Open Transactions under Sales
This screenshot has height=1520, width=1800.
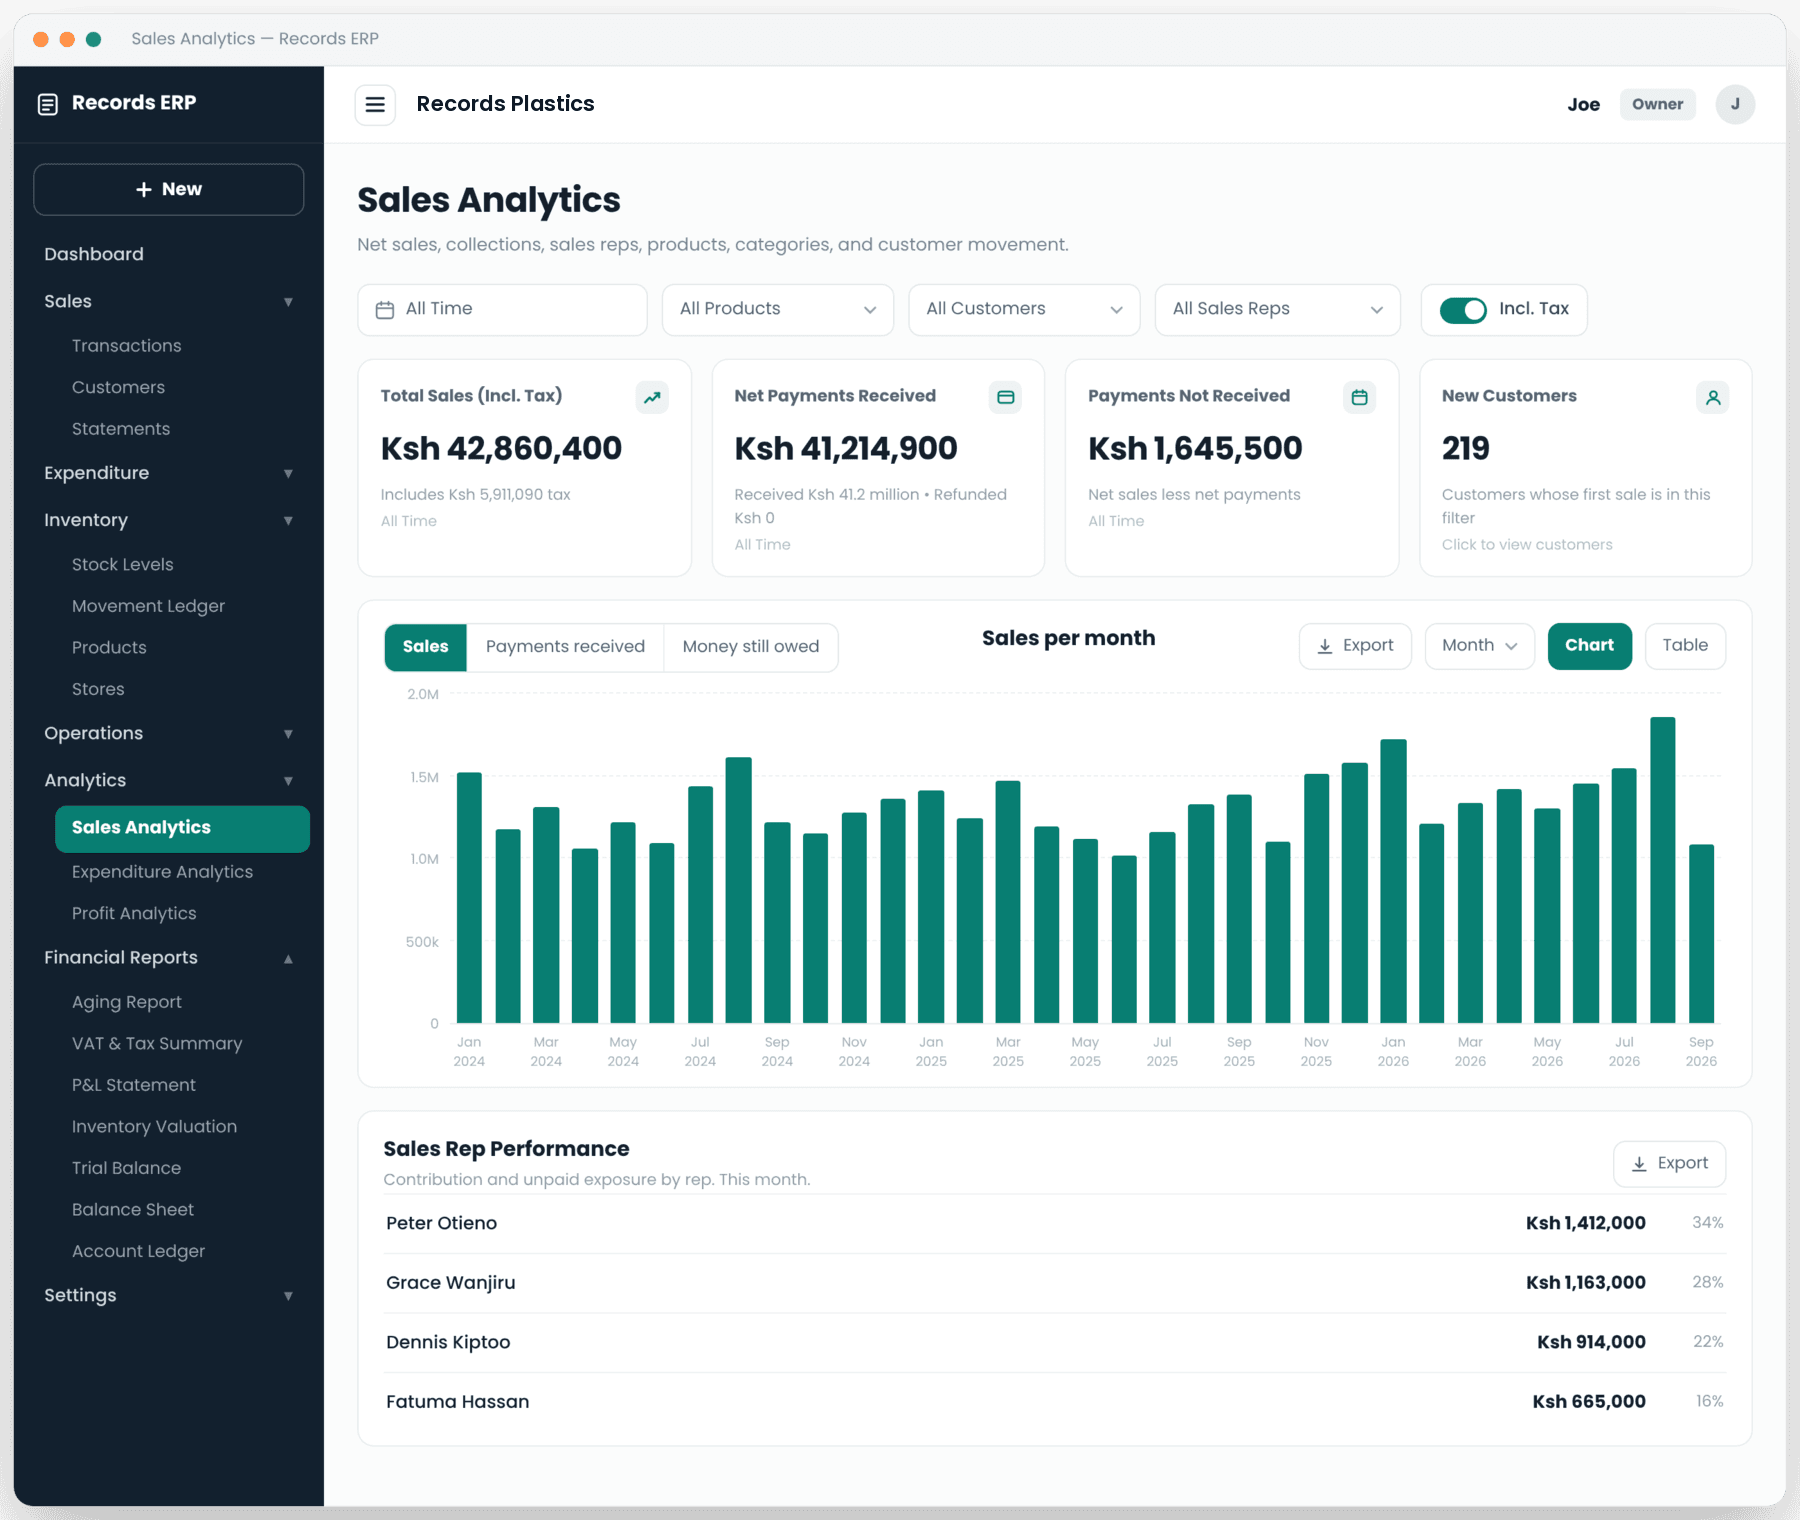(x=127, y=346)
